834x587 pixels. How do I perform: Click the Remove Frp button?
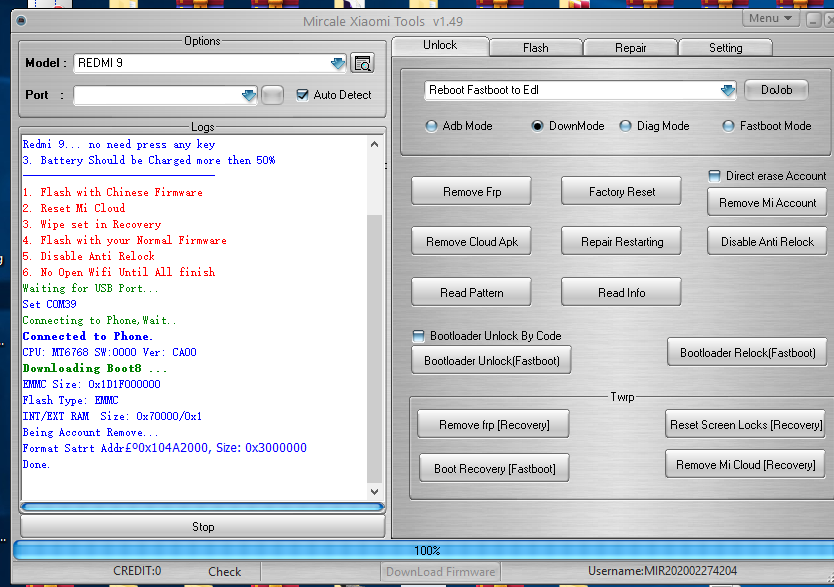[x=471, y=191]
